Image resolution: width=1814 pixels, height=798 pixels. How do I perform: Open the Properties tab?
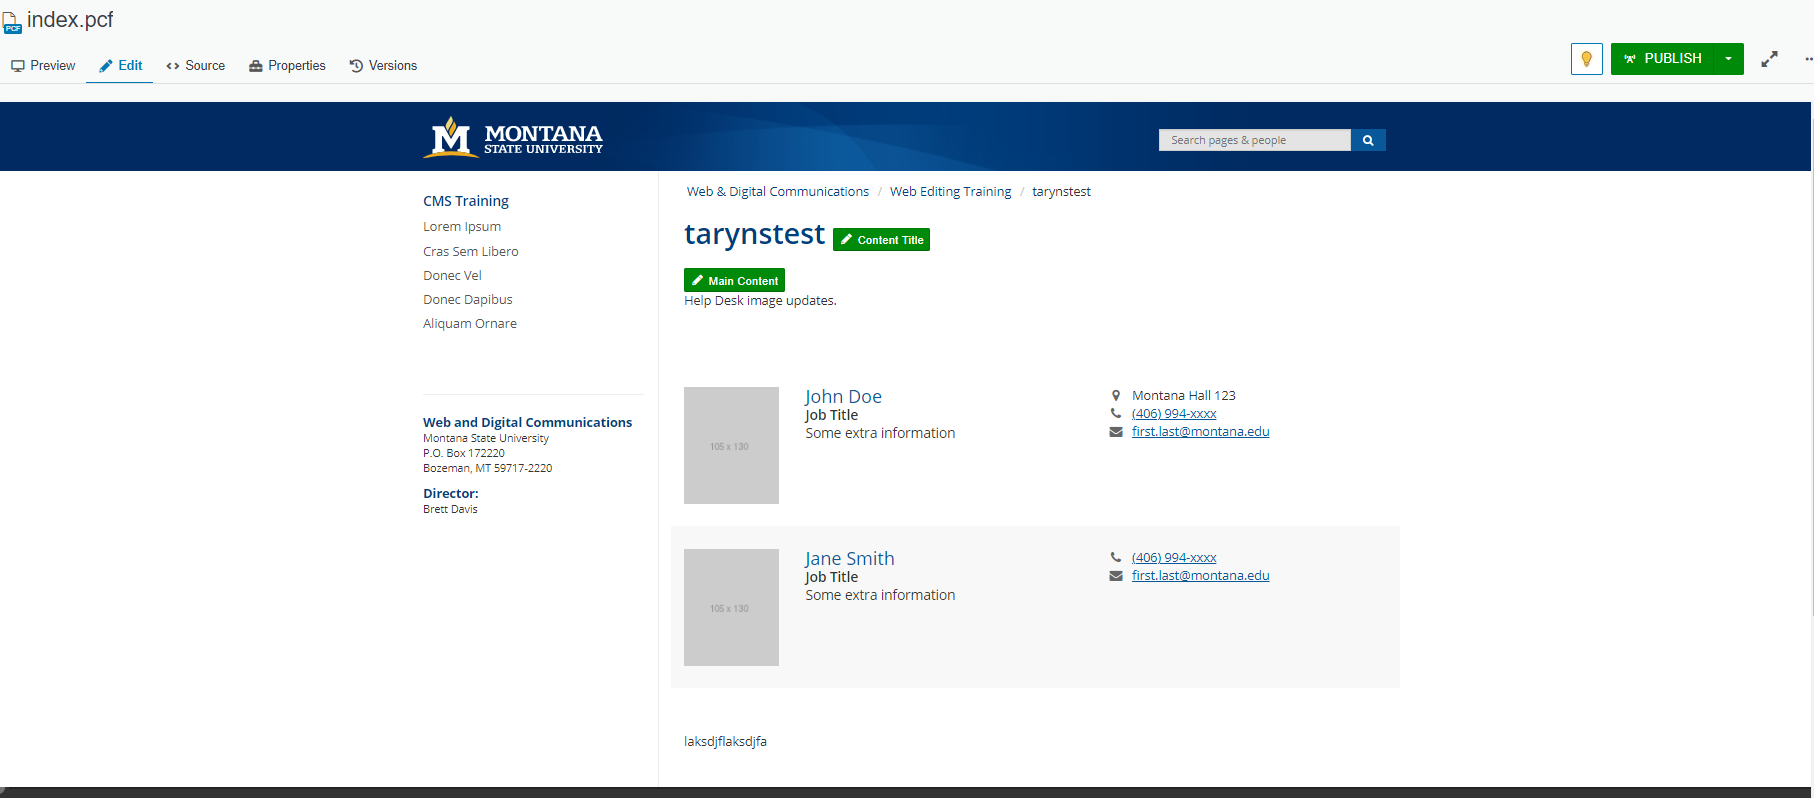[287, 66]
